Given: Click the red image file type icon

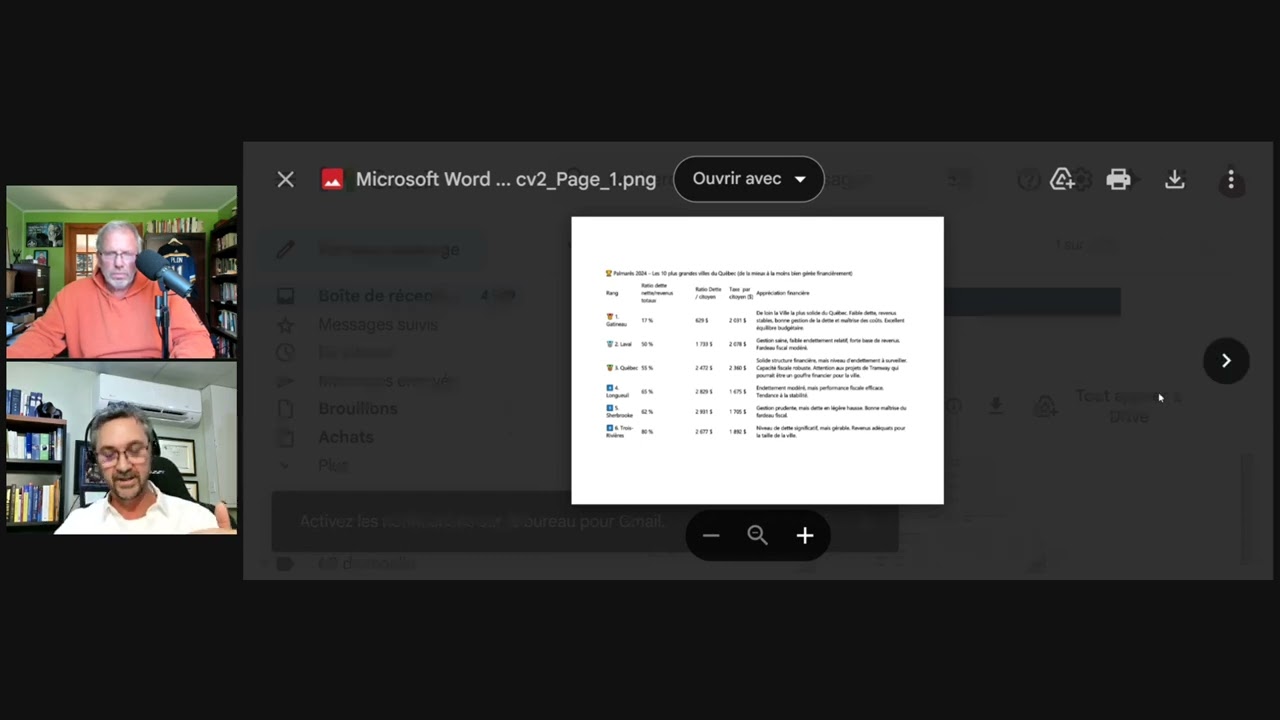Looking at the screenshot, I should tap(332, 179).
